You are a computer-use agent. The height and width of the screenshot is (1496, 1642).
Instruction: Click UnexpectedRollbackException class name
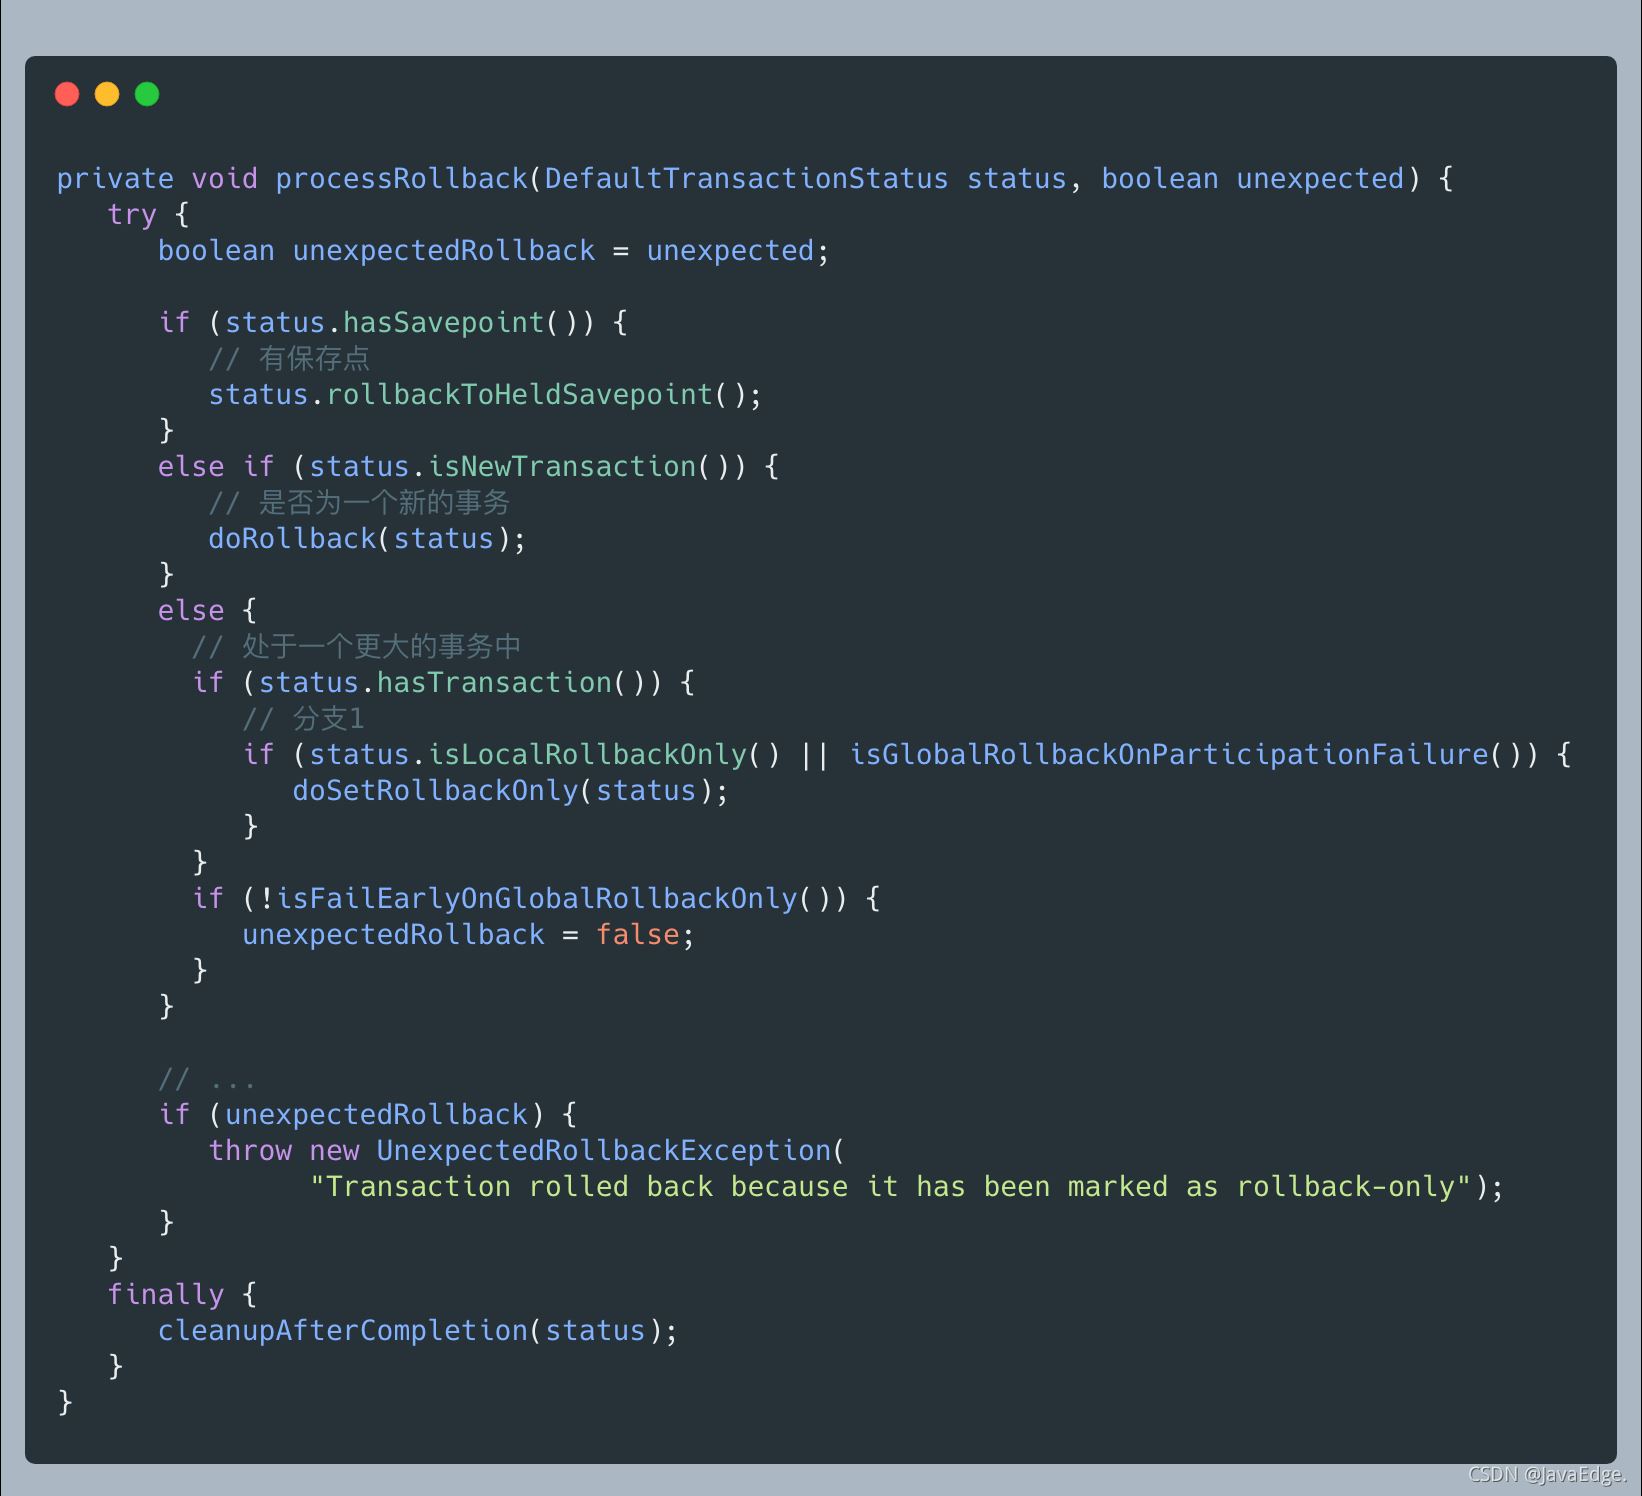(603, 1151)
